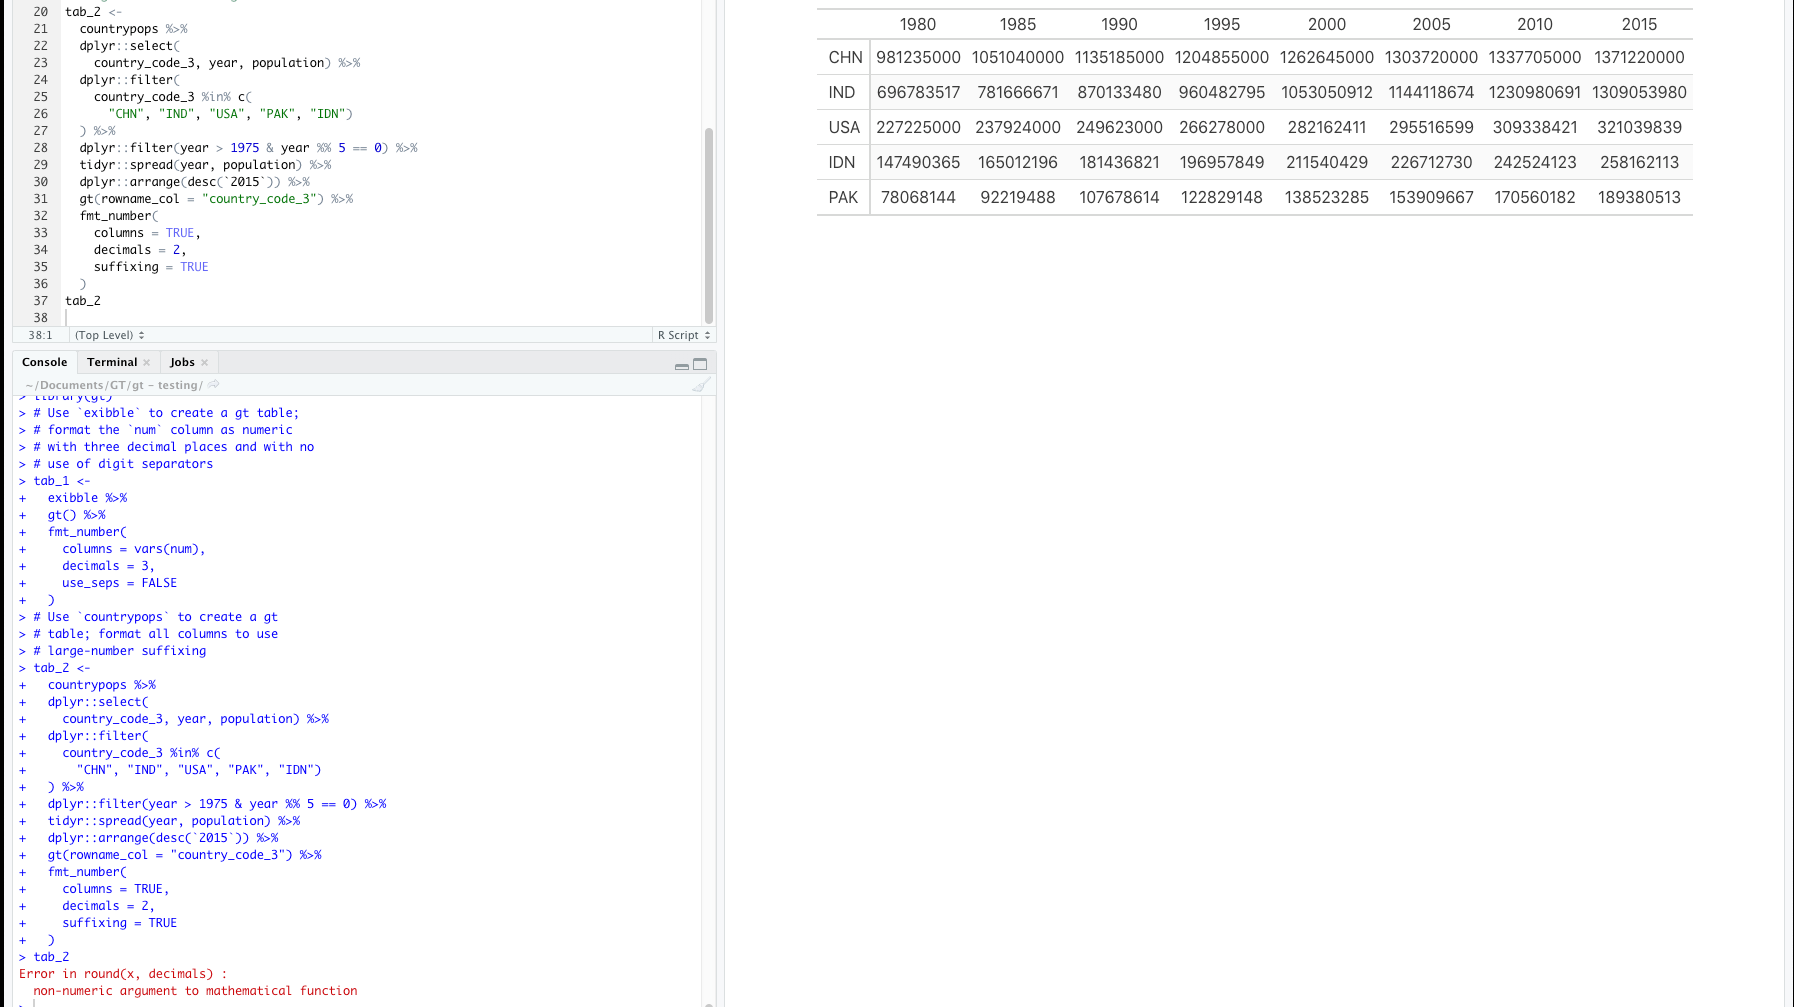
Task: Switch to the Jobs tab
Action: [182, 361]
